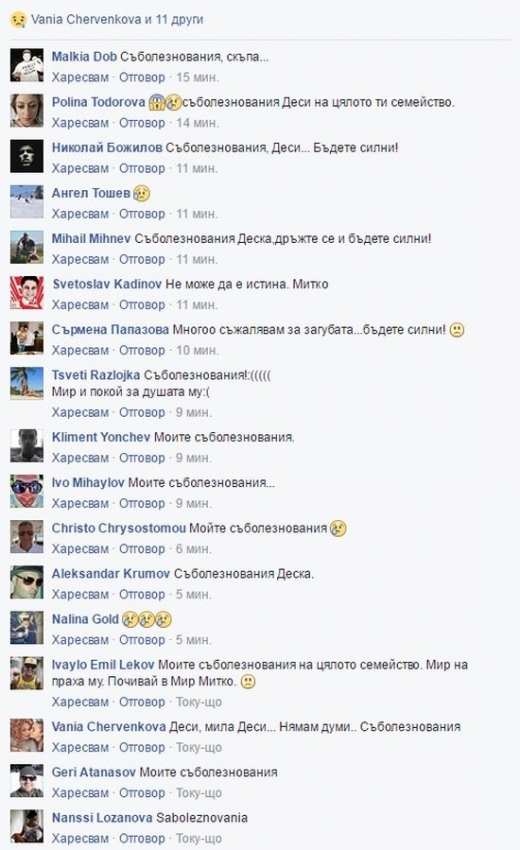Click the Току-що timestamp under Vania Chervenkova's comment
This screenshot has height=850, width=520.
tap(199, 748)
